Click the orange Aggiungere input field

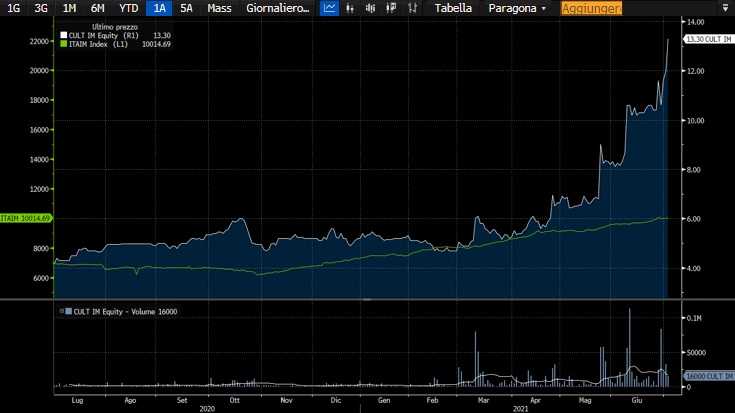coord(591,8)
